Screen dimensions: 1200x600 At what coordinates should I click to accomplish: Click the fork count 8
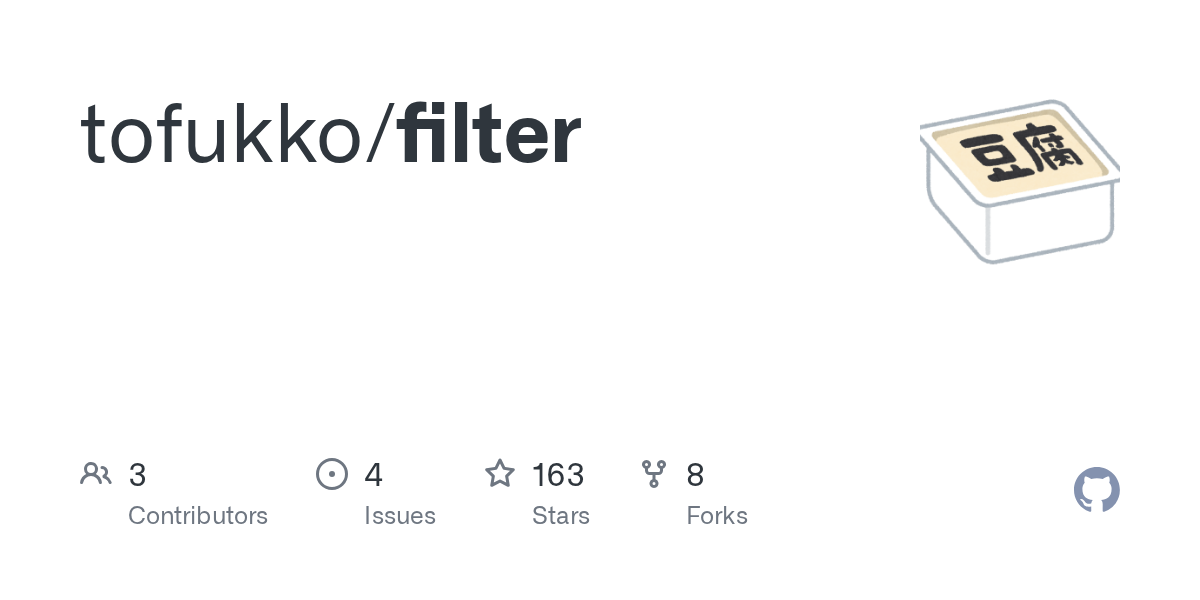click(695, 475)
